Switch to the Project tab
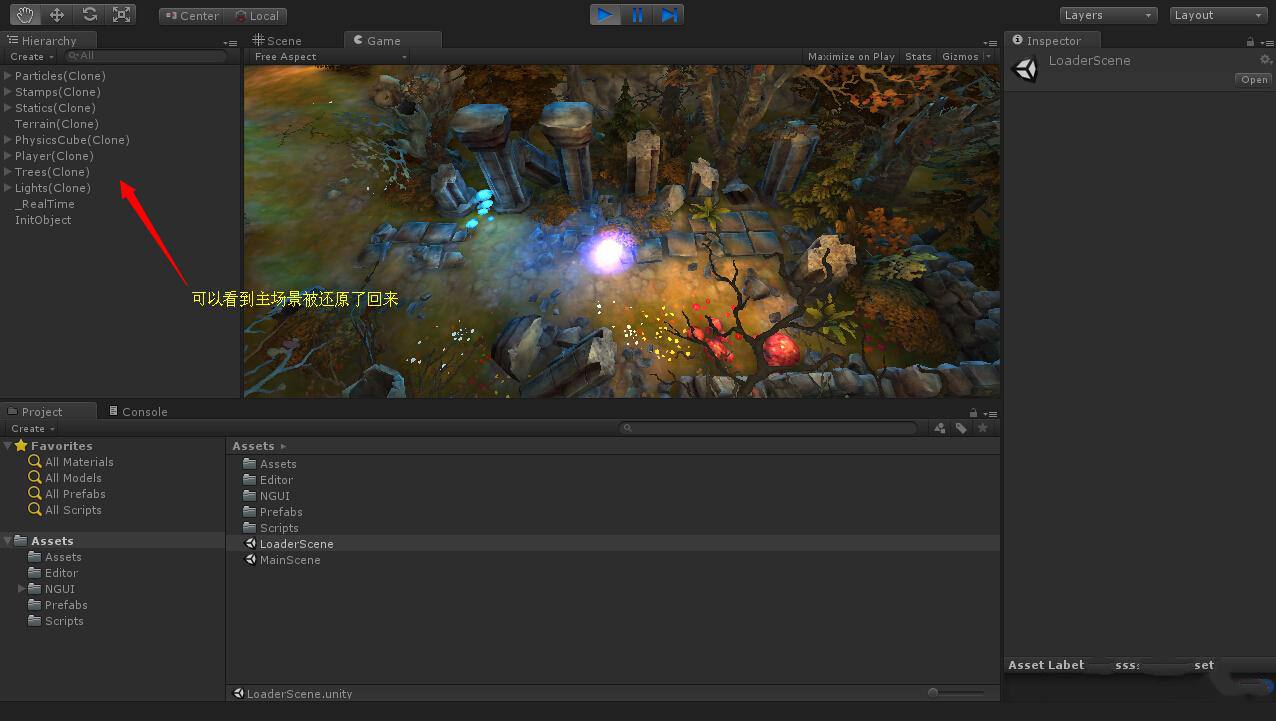Screen dimensions: 1276x721 [49, 411]
